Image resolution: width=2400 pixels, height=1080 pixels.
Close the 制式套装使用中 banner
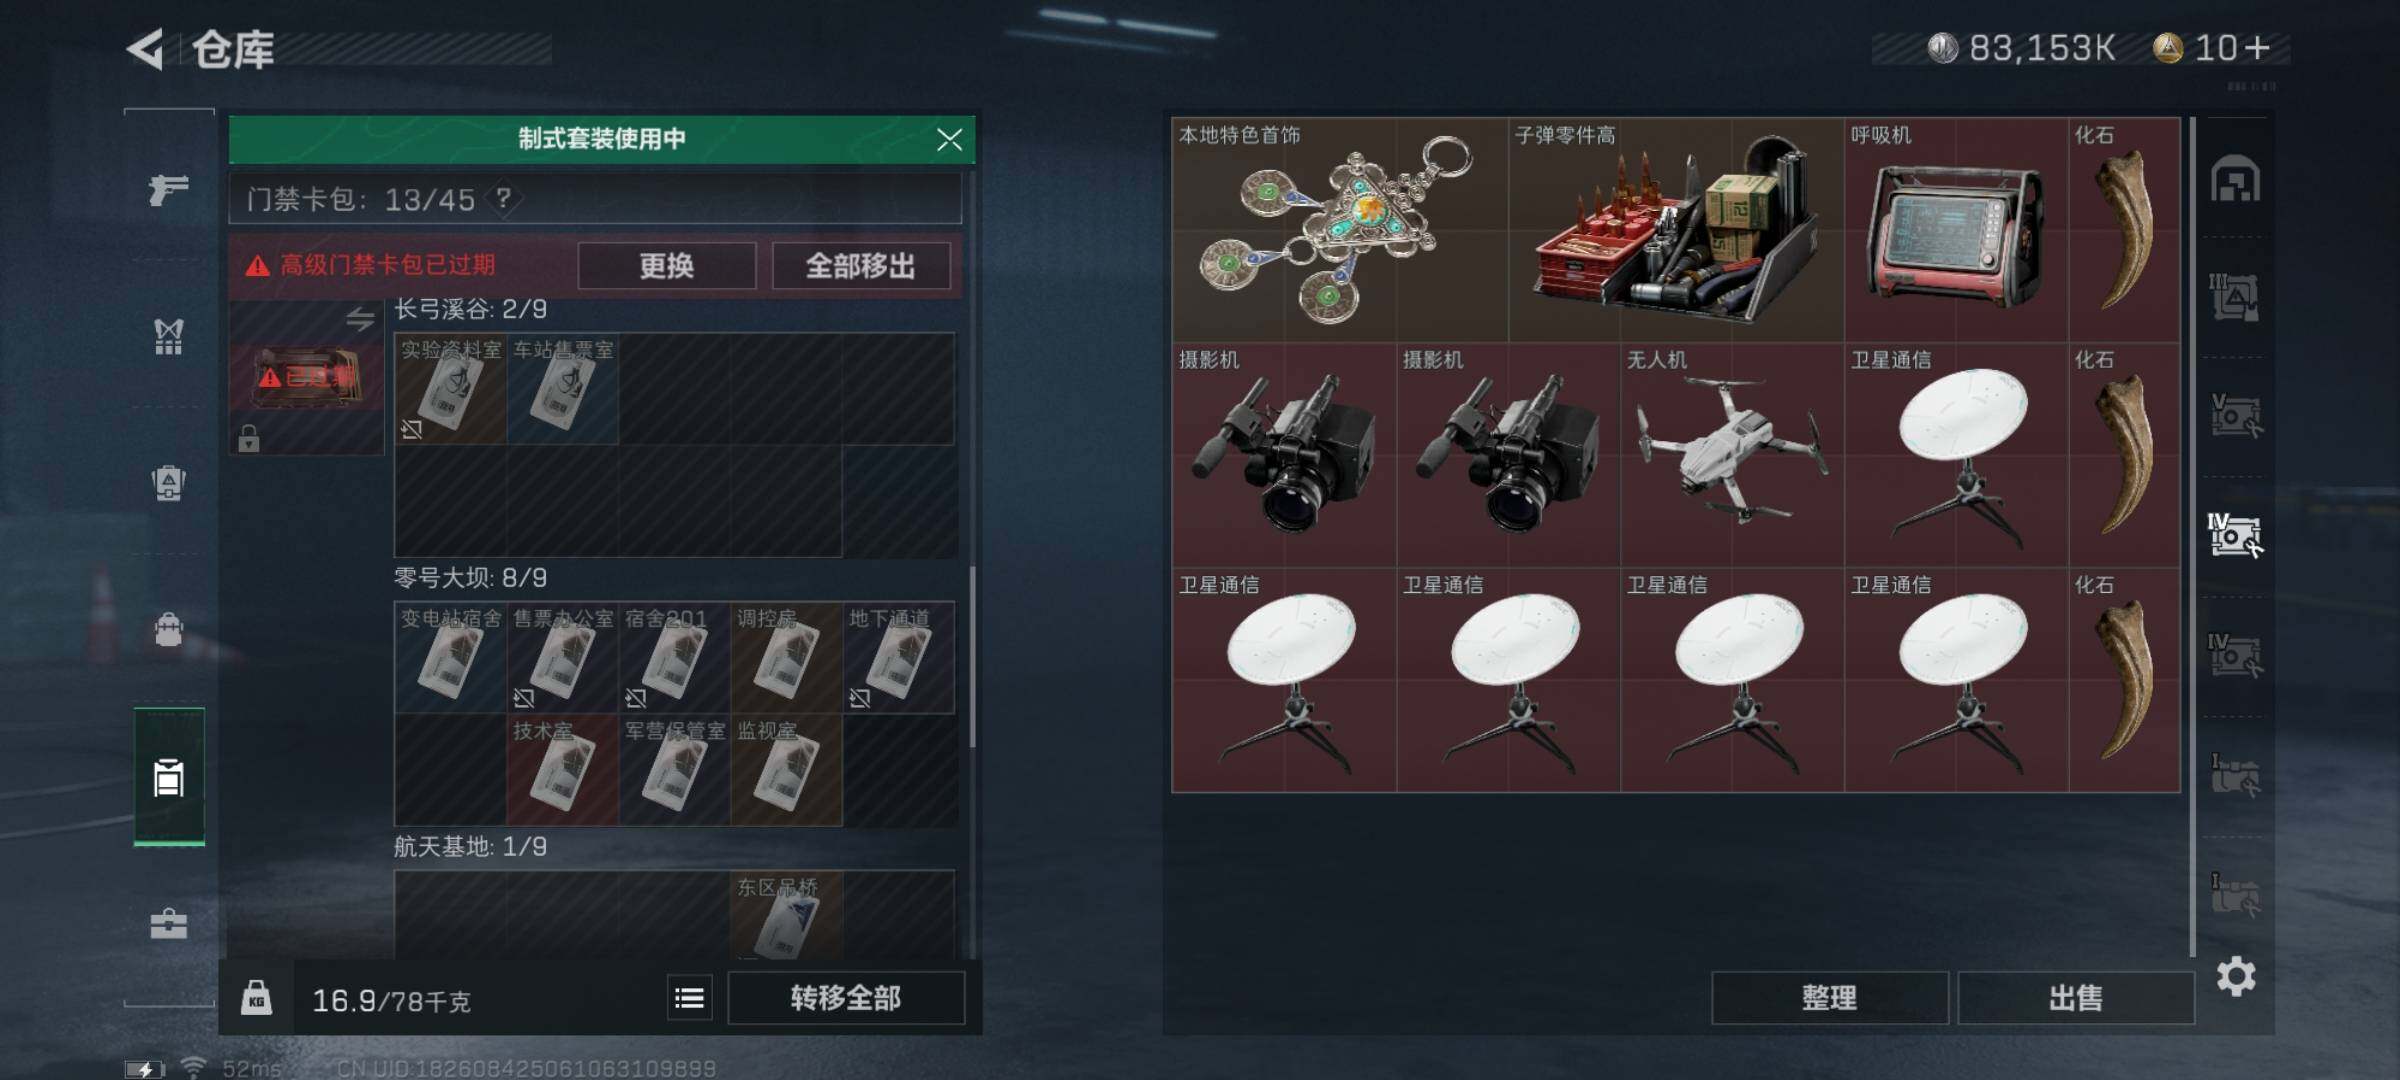click(949, 139)
